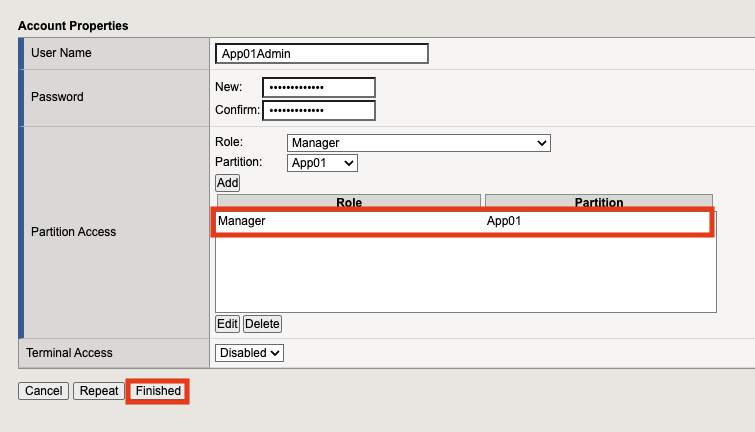The height and width of the screenshot is (432, 755).
Task: Click the Delete button
Action: (262, 324)
